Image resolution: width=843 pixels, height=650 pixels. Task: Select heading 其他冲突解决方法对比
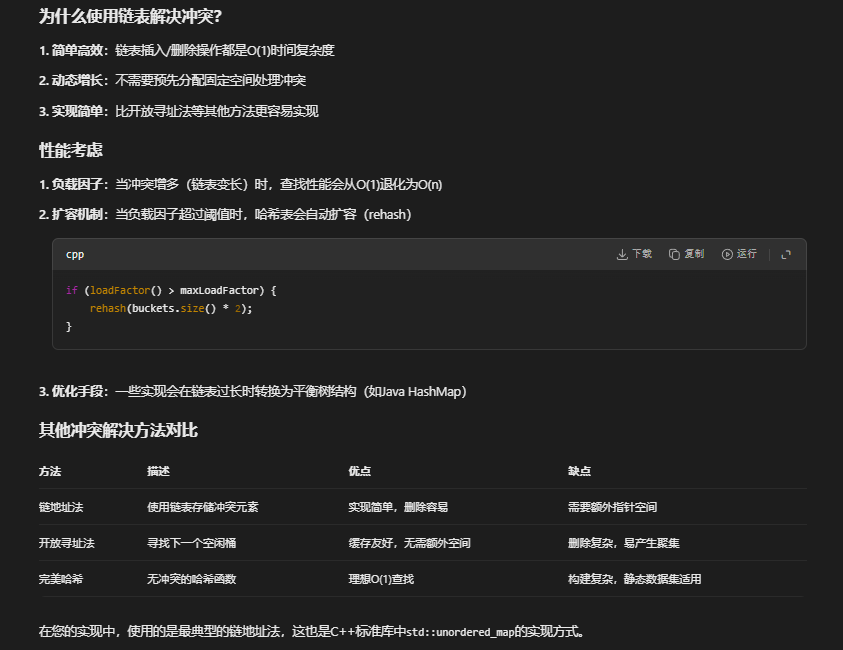pos(118,430)
